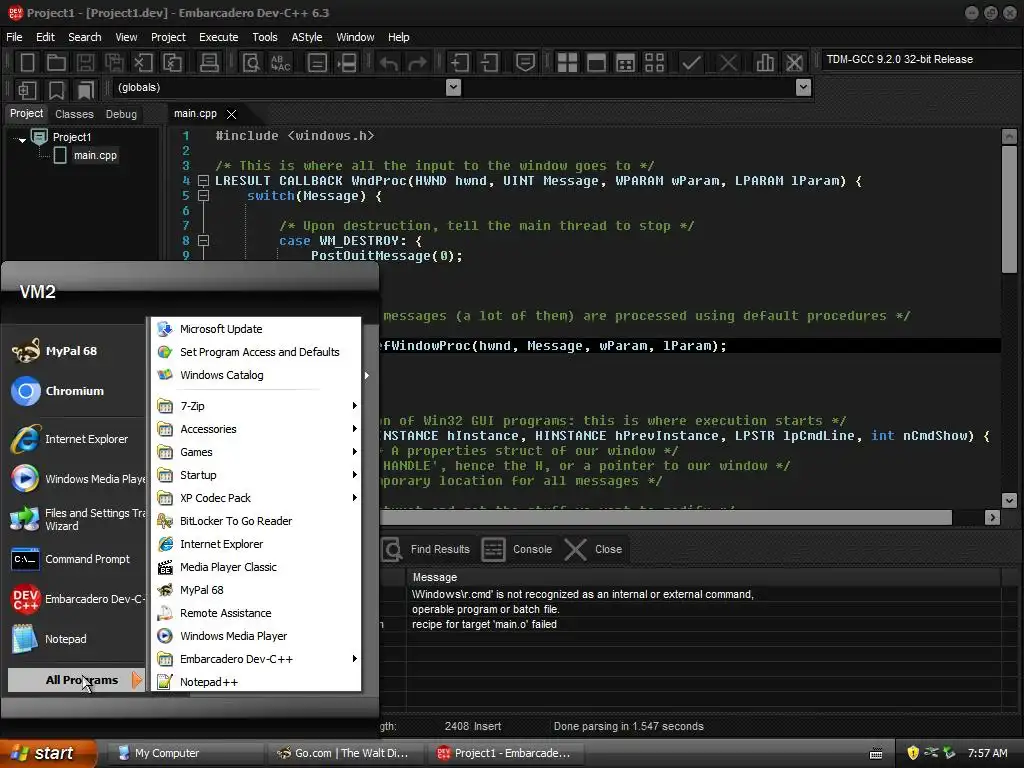Screen dimensions: 1024x768
Task: Click the Debug checkmark toolbar icon
Action: coord(691,63)
